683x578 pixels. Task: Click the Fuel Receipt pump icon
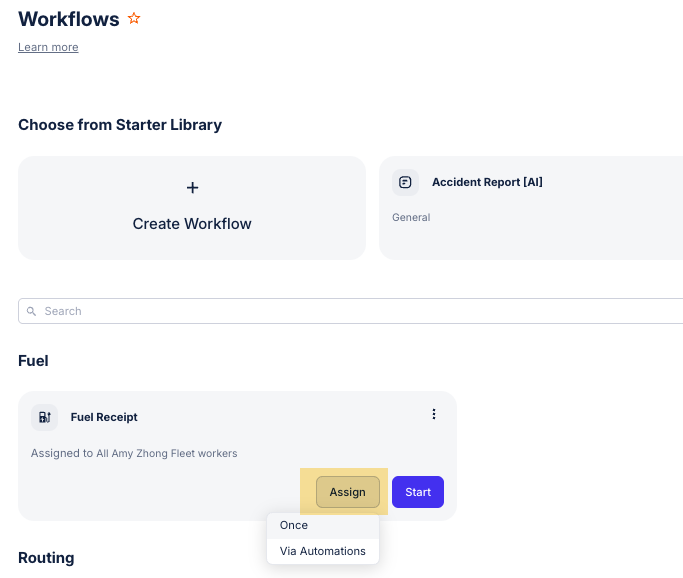[x=44, y=417]
